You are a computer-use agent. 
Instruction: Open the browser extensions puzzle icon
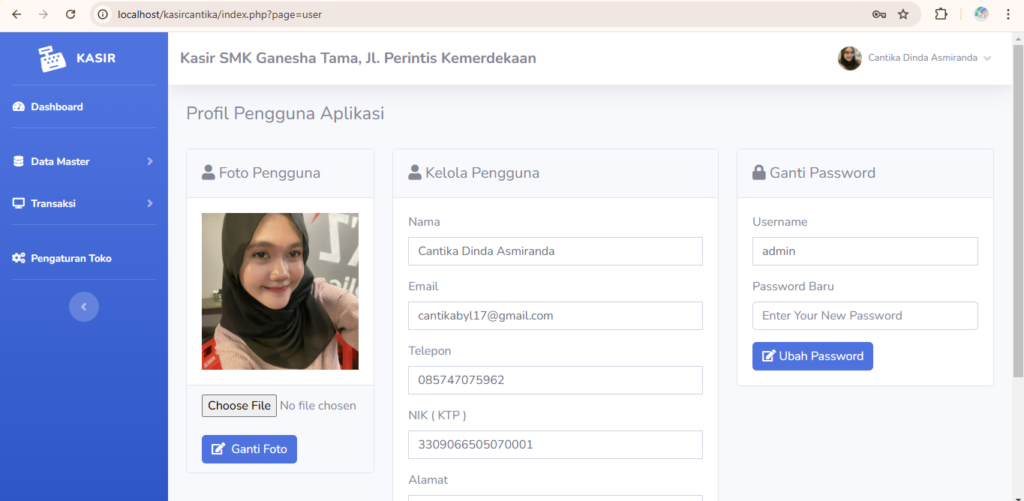(940, 14)
